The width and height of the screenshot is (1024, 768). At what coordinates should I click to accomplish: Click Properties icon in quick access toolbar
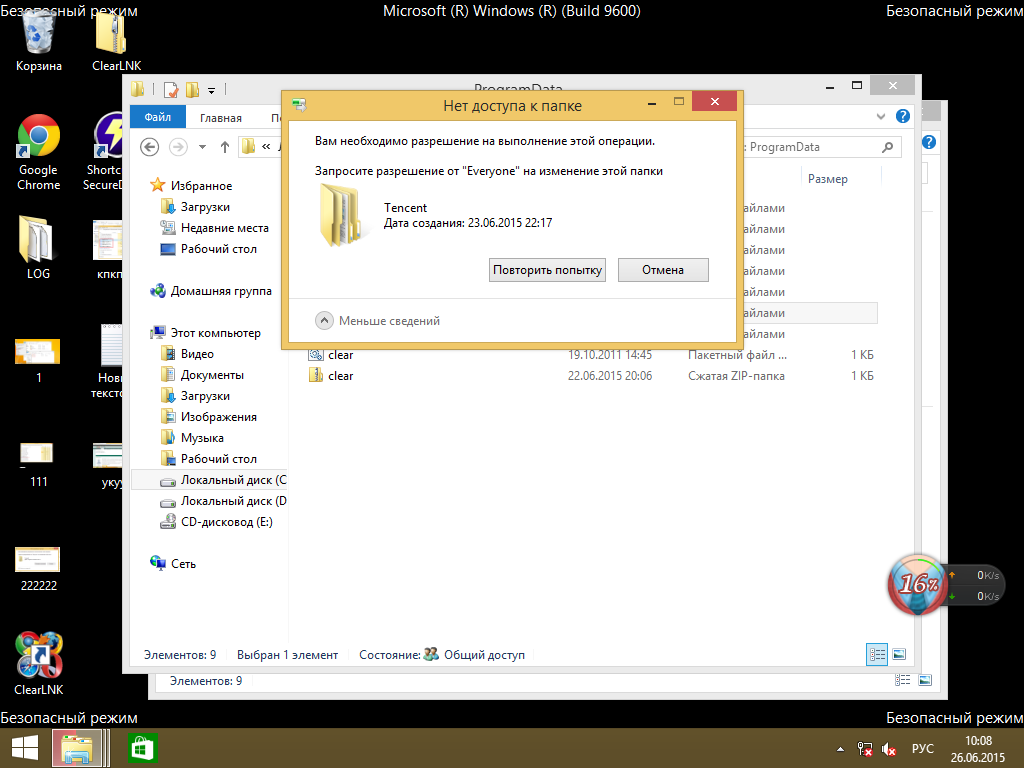[x=171, y=89]
